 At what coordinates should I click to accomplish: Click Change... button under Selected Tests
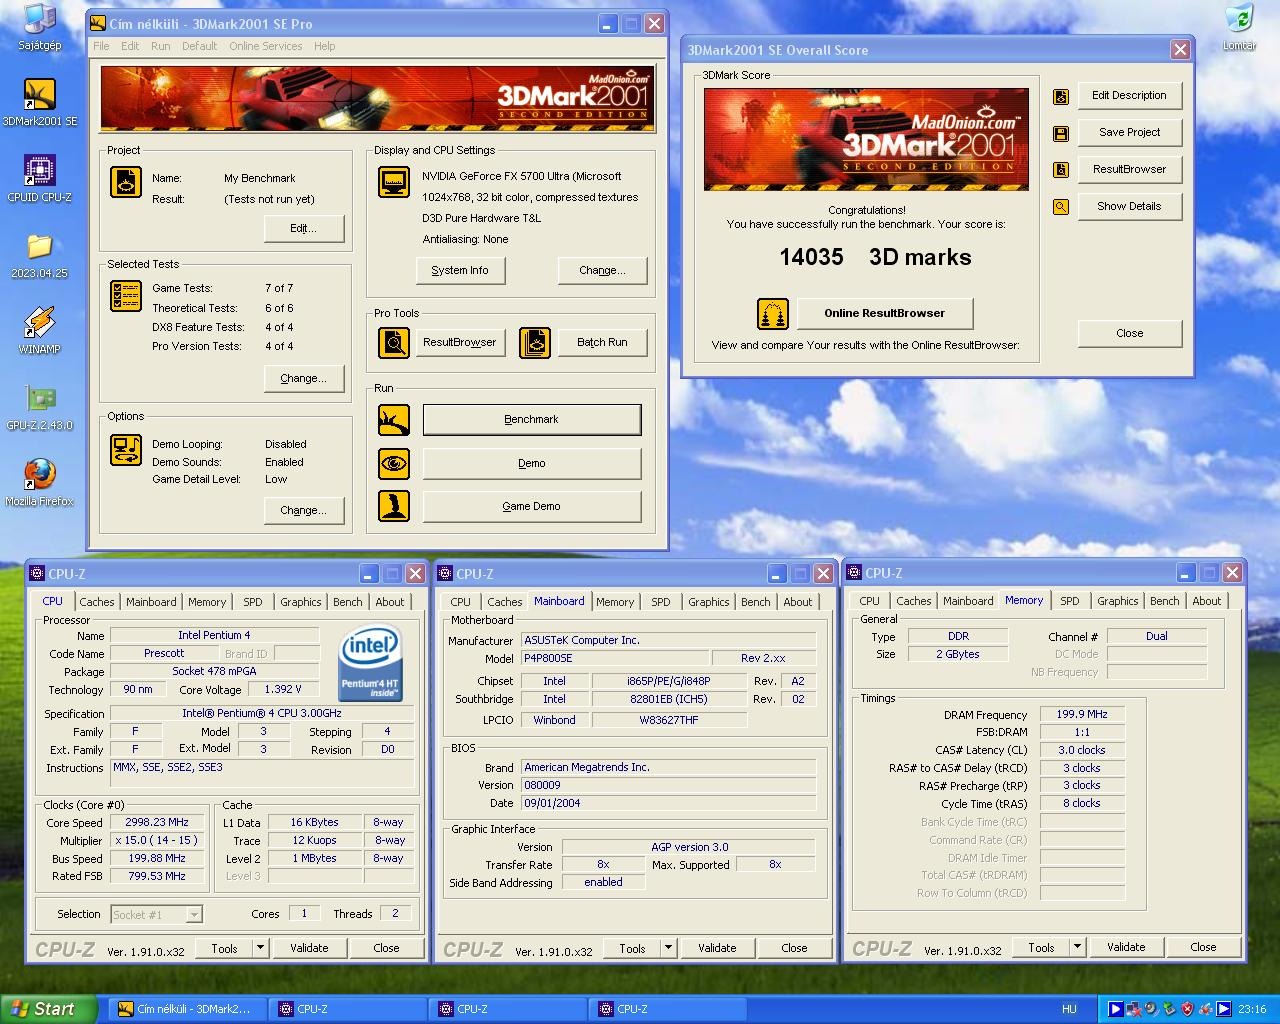click(303, 379)
